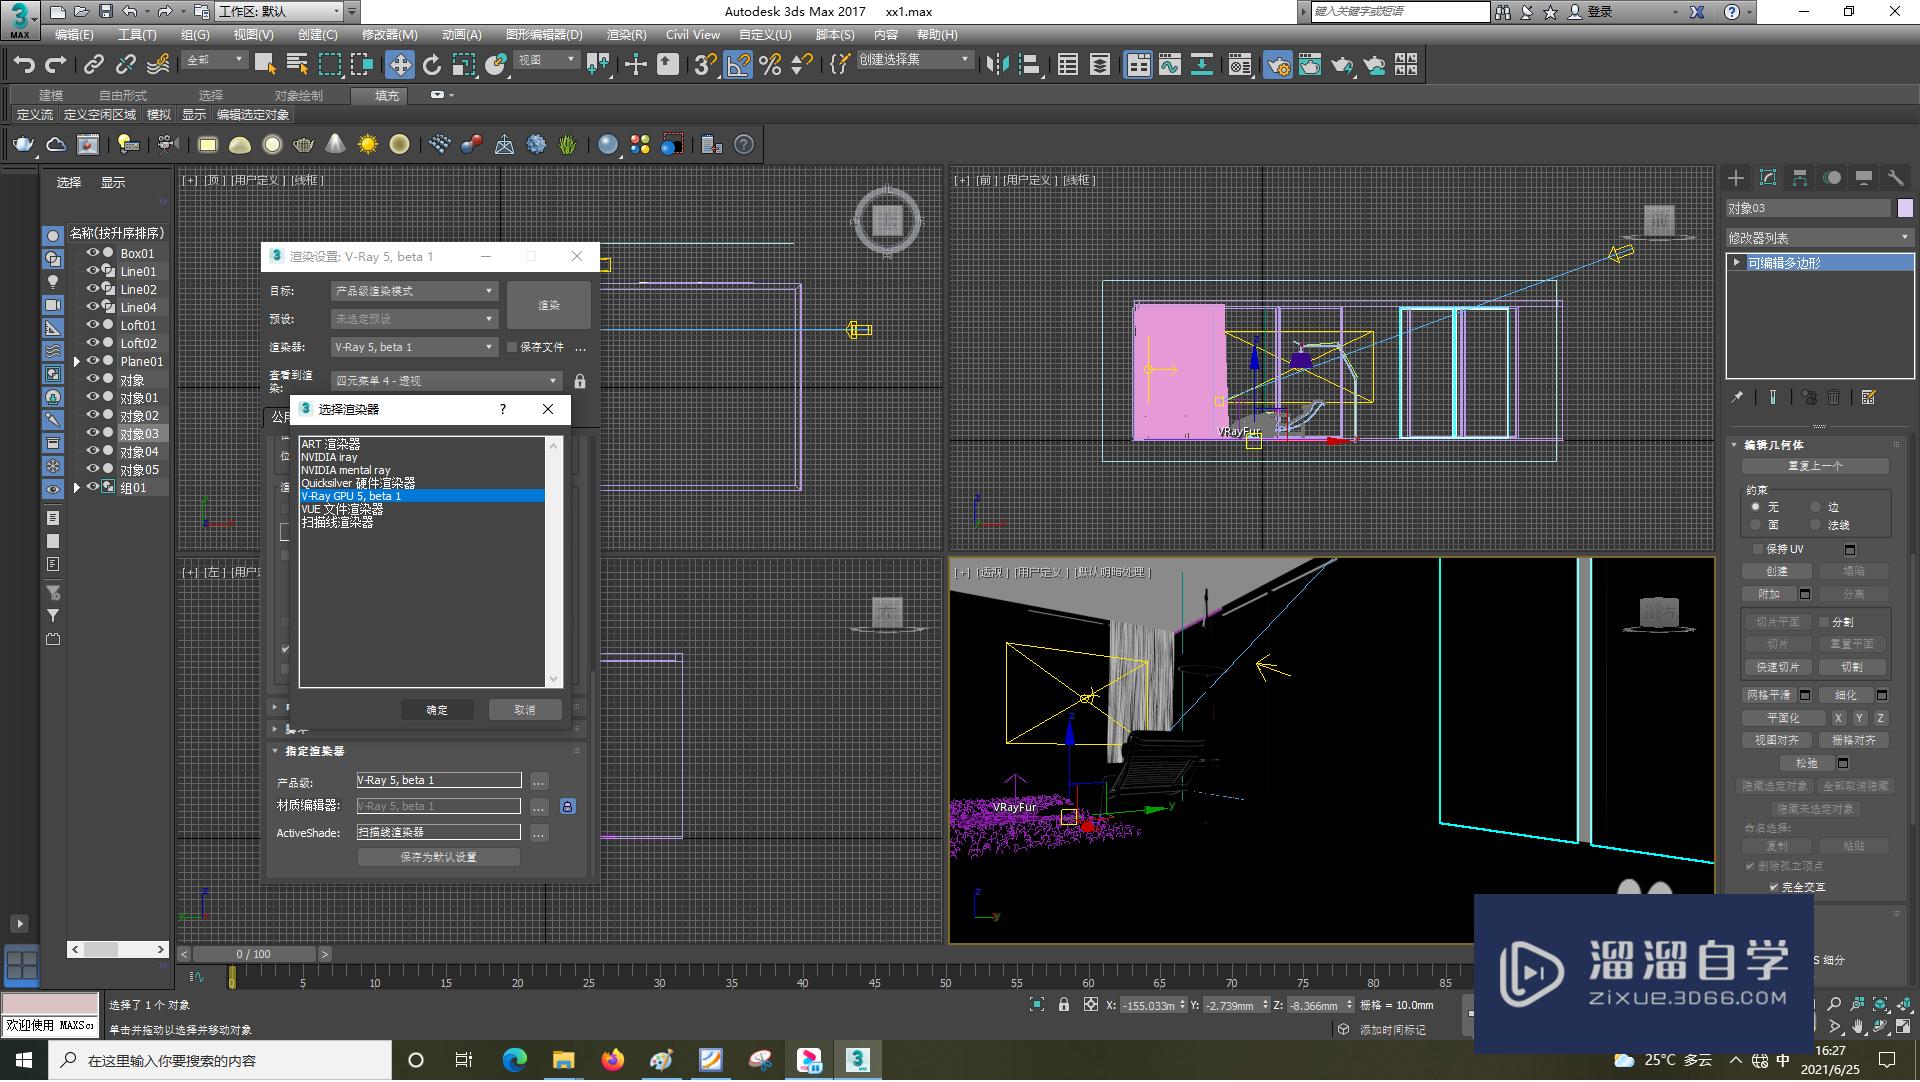Click the renderer list vertical scrollbar
1920x1082 pixels.
553,562
